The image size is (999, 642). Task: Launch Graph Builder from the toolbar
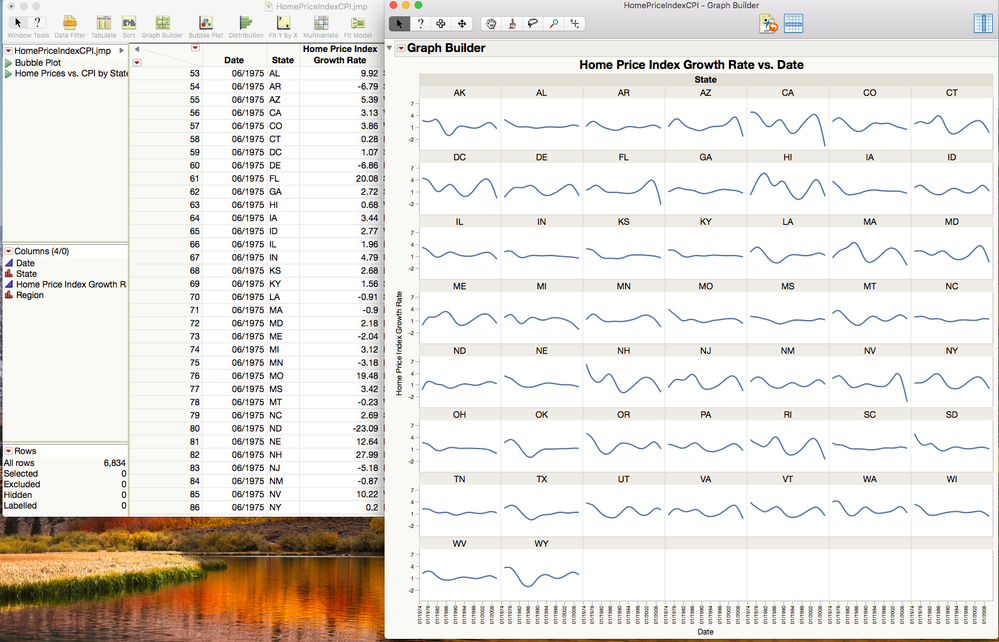pos(162,22)
